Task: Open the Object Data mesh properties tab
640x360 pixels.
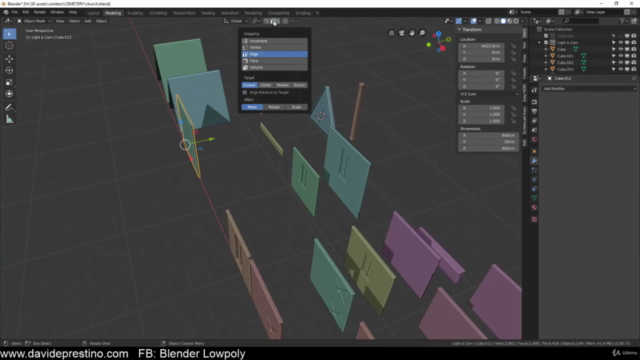Action: pyautogui.click(x=534, y=198)
